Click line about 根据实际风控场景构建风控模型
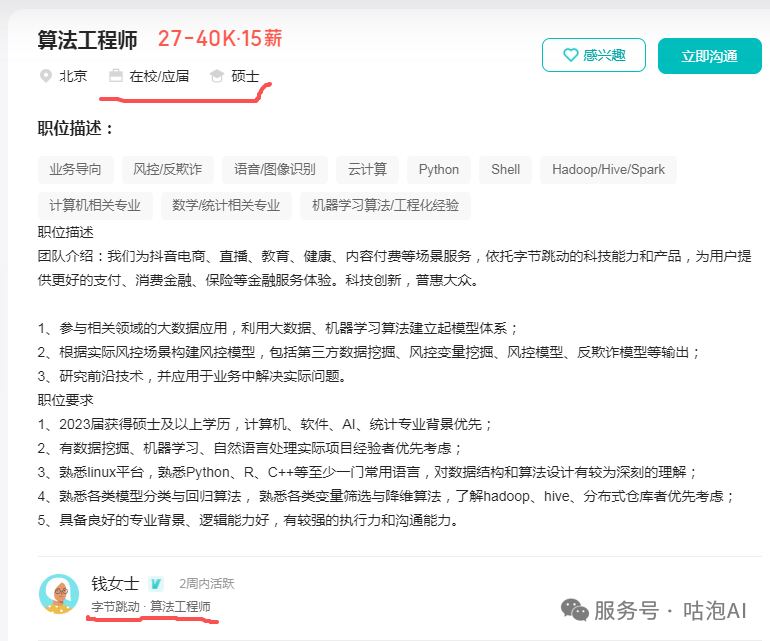 [369, 352]
